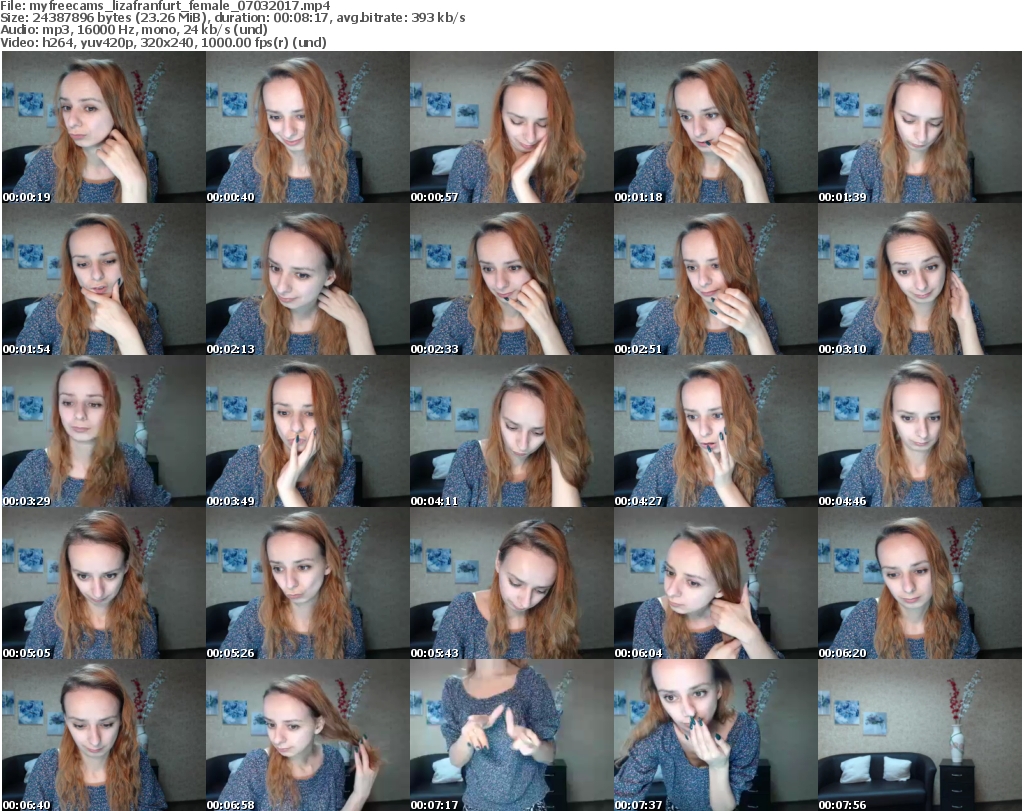Image resolution: width=1024 pixels, height=811 pixels.
Task: Open the frame at 00:00:57
Action: [x=511, y=127]
